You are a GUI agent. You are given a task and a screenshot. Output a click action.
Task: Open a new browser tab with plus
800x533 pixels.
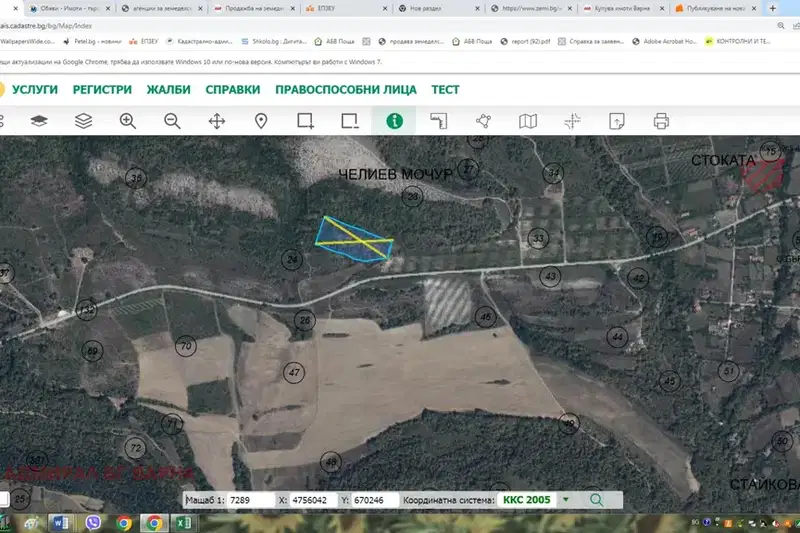click(772, 8)
